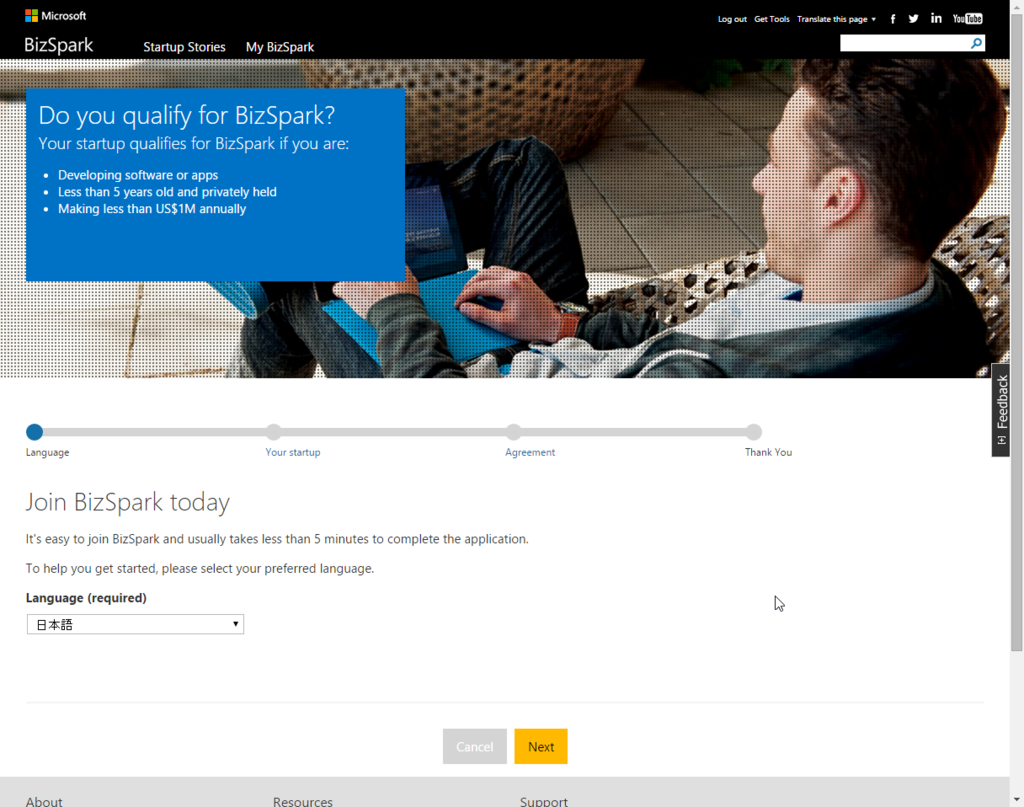Click the BizSpark logo
The height and width of the screenshot is (807, 1024).
[x=59, y=45]
